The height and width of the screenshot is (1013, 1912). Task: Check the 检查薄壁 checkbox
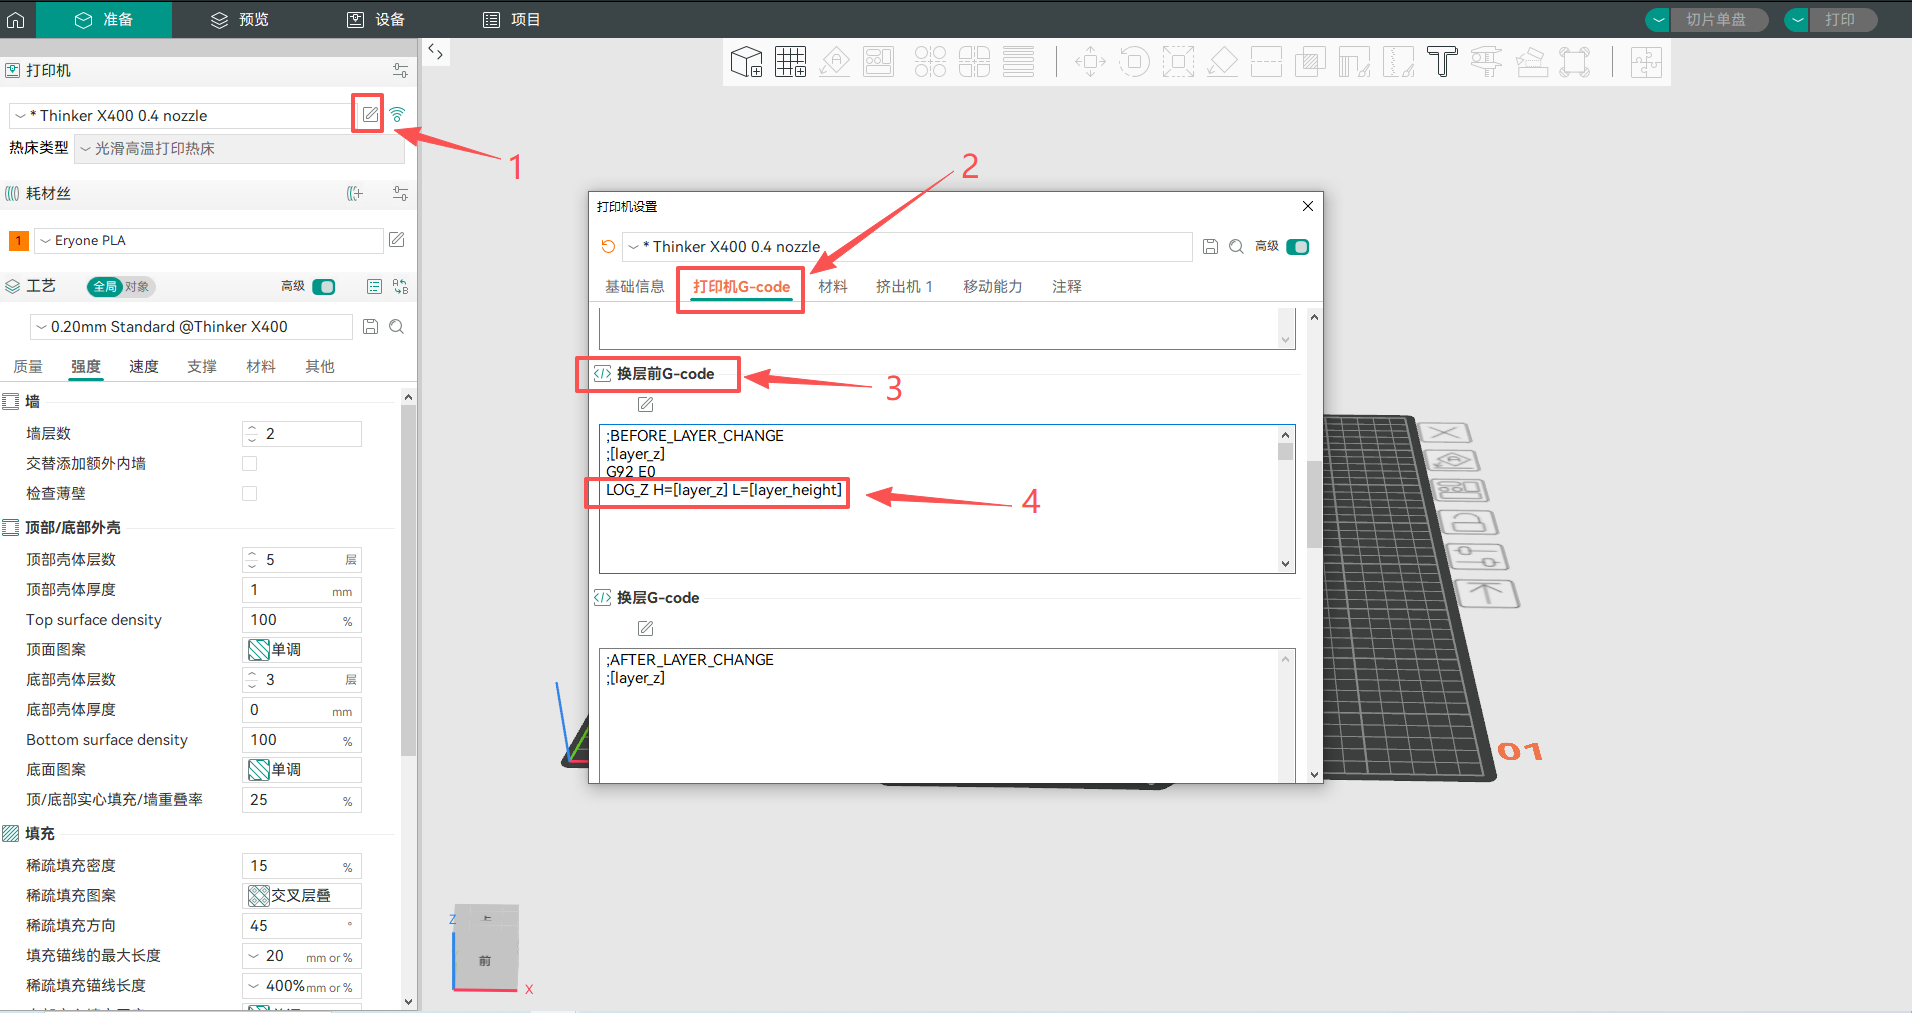[x=250, y=494]
